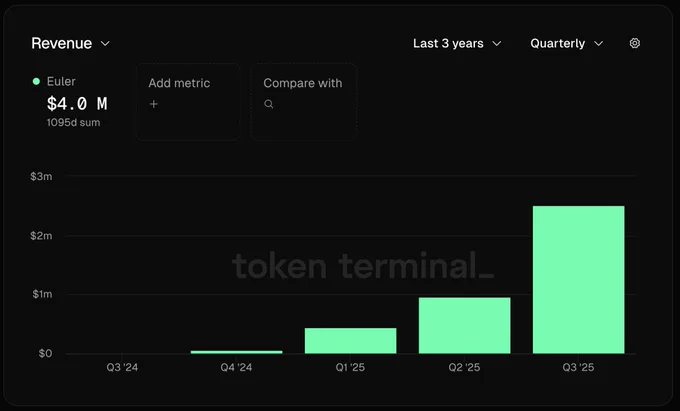Click the Q4 '24 revenue bar
This screenshot has width=680, height=411.
tap(236, 352)
